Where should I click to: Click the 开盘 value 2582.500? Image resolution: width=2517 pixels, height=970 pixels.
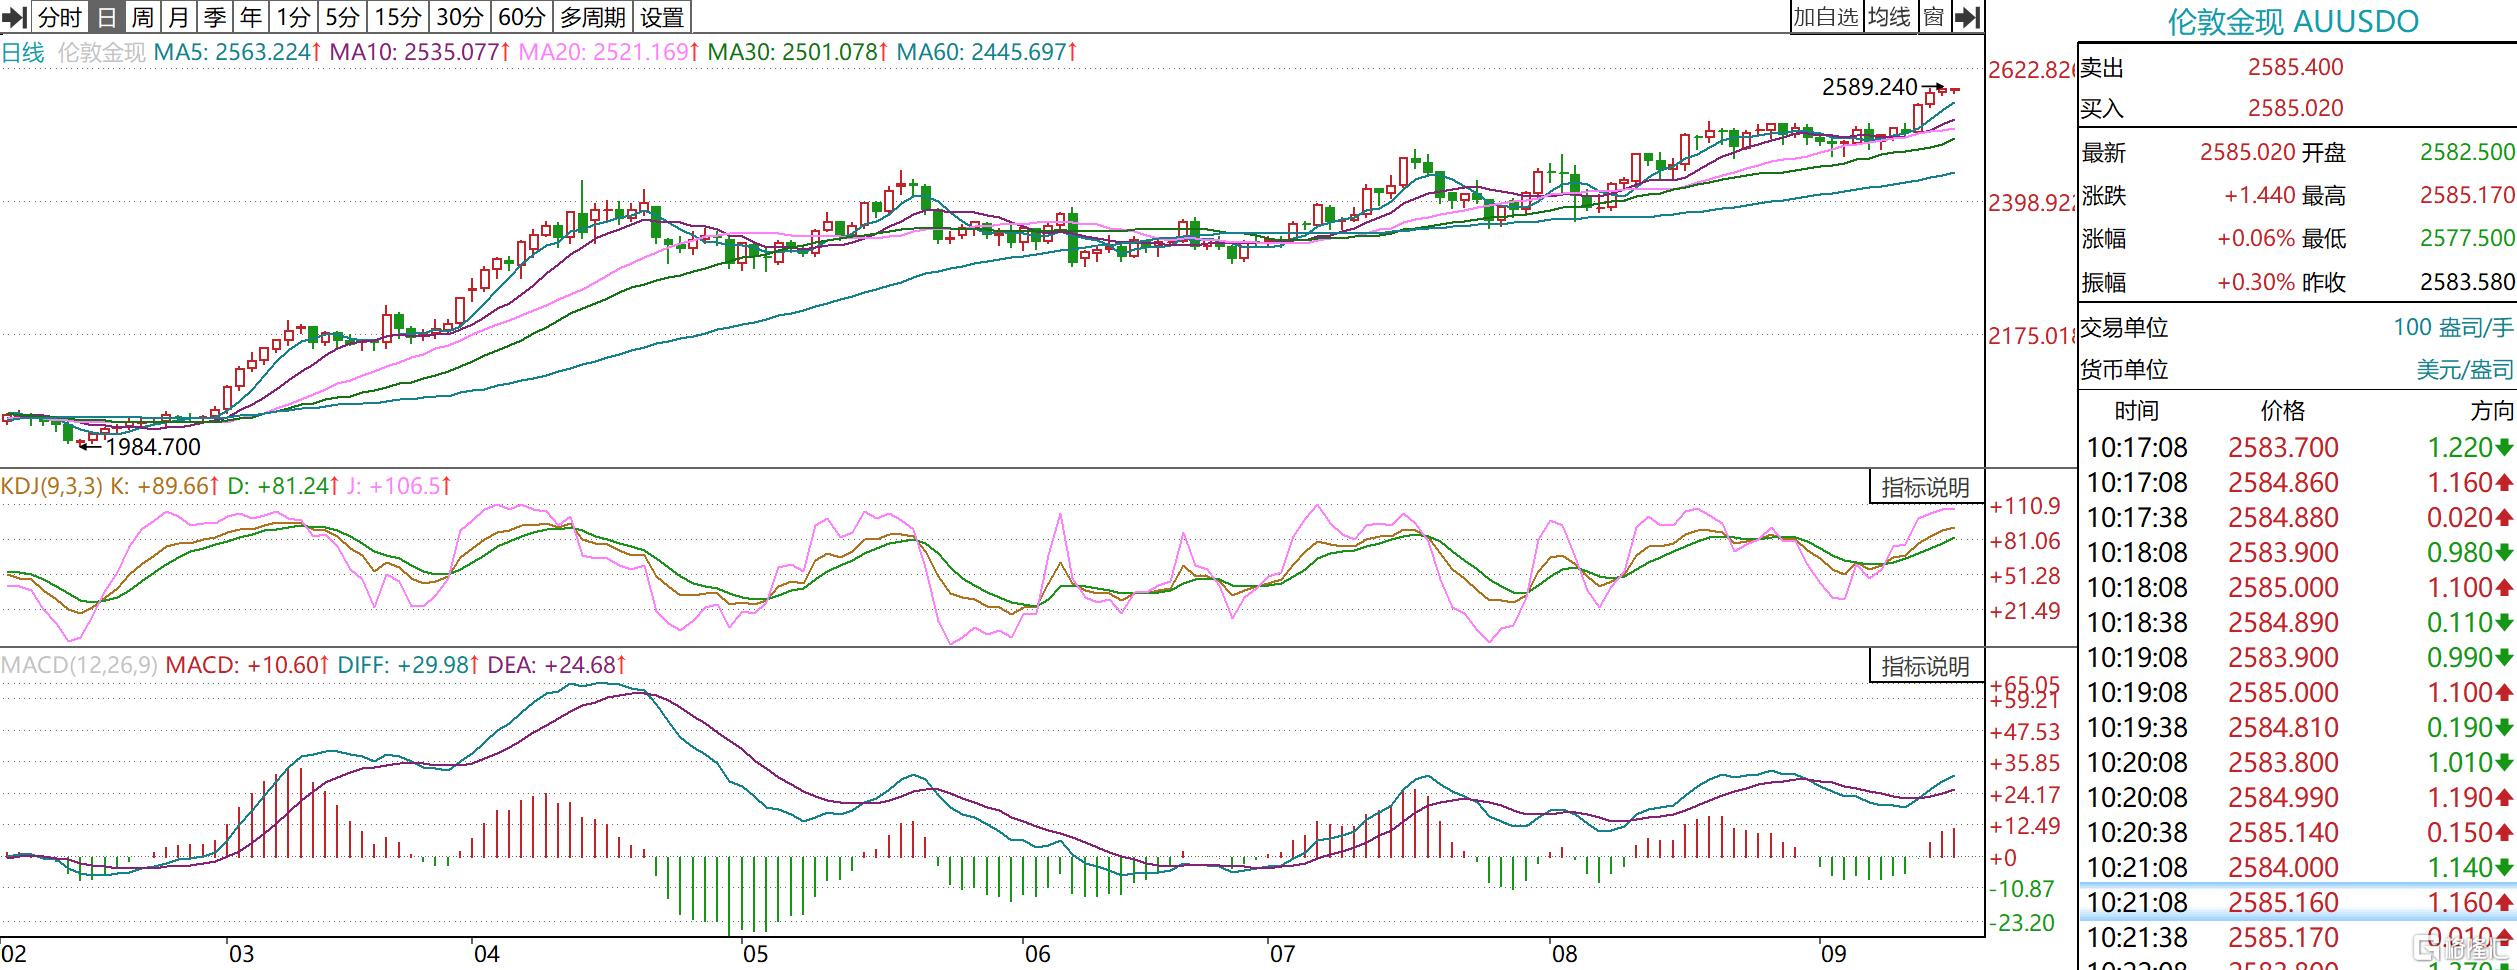click(2467, 152)
